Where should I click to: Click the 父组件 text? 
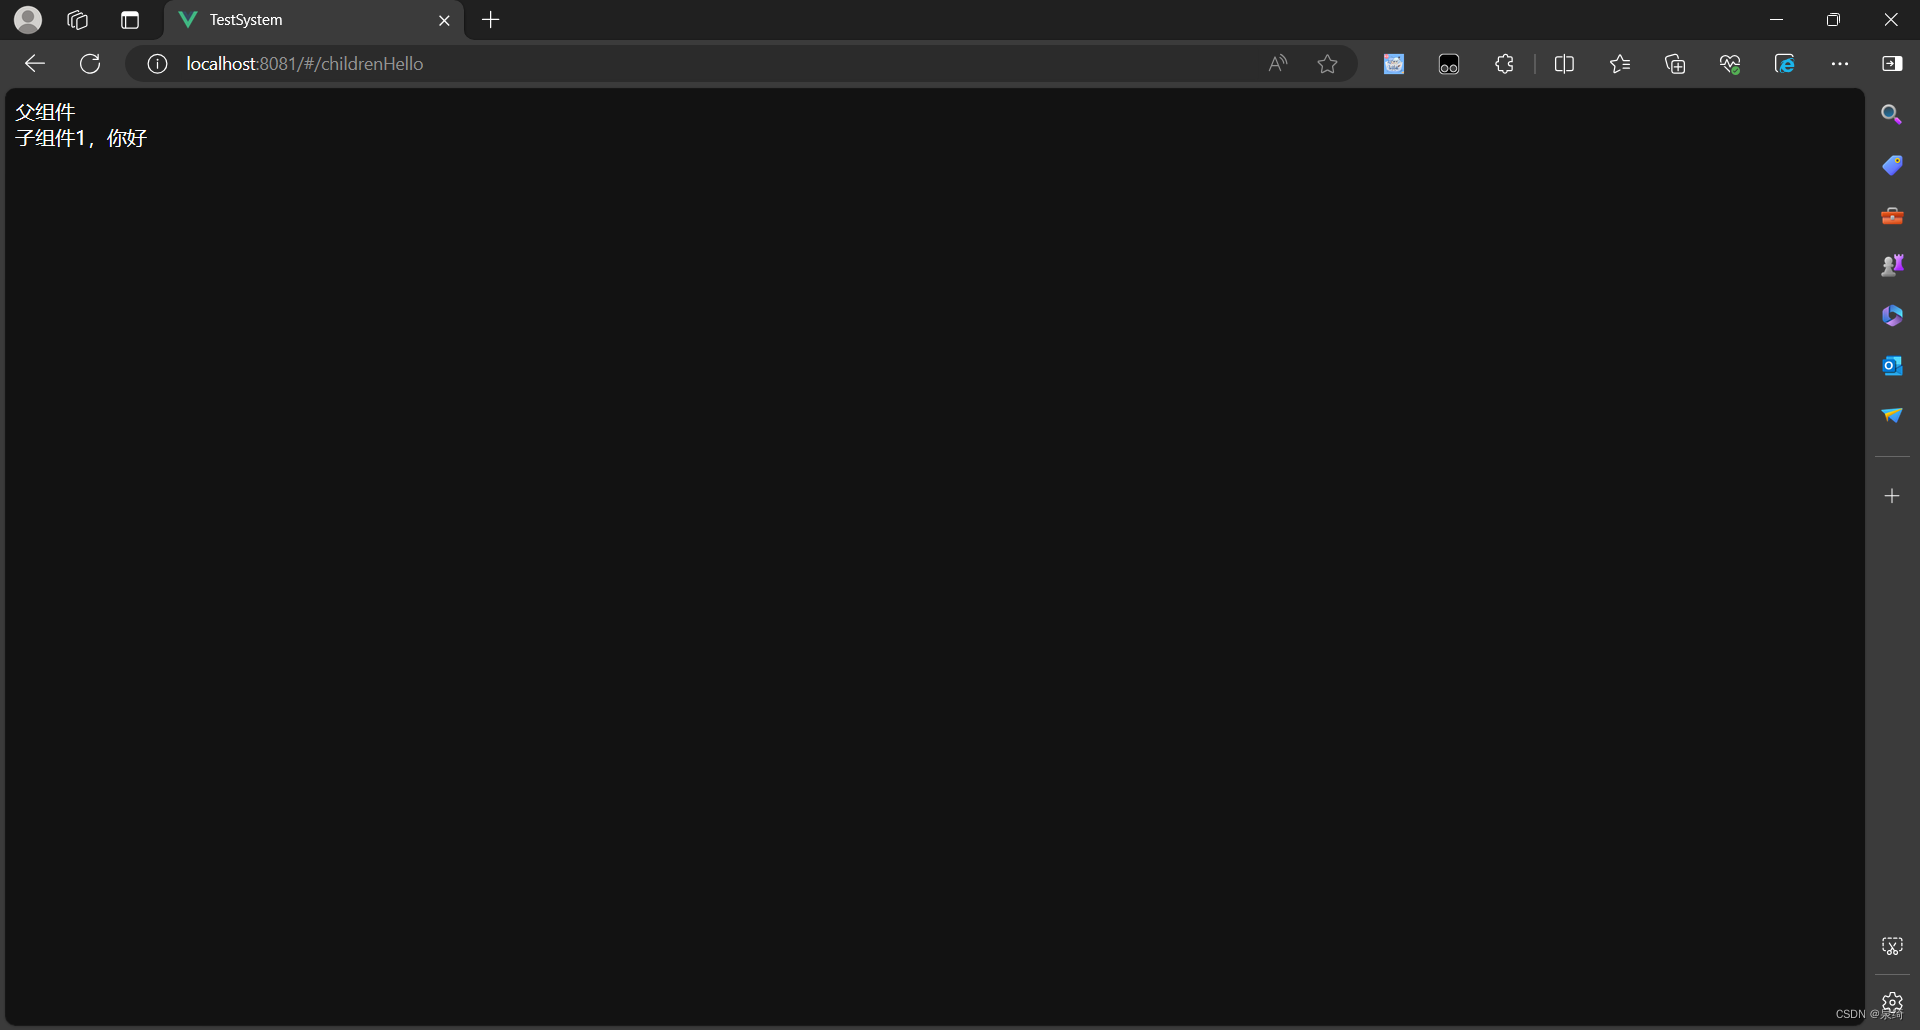coord(45,111)
